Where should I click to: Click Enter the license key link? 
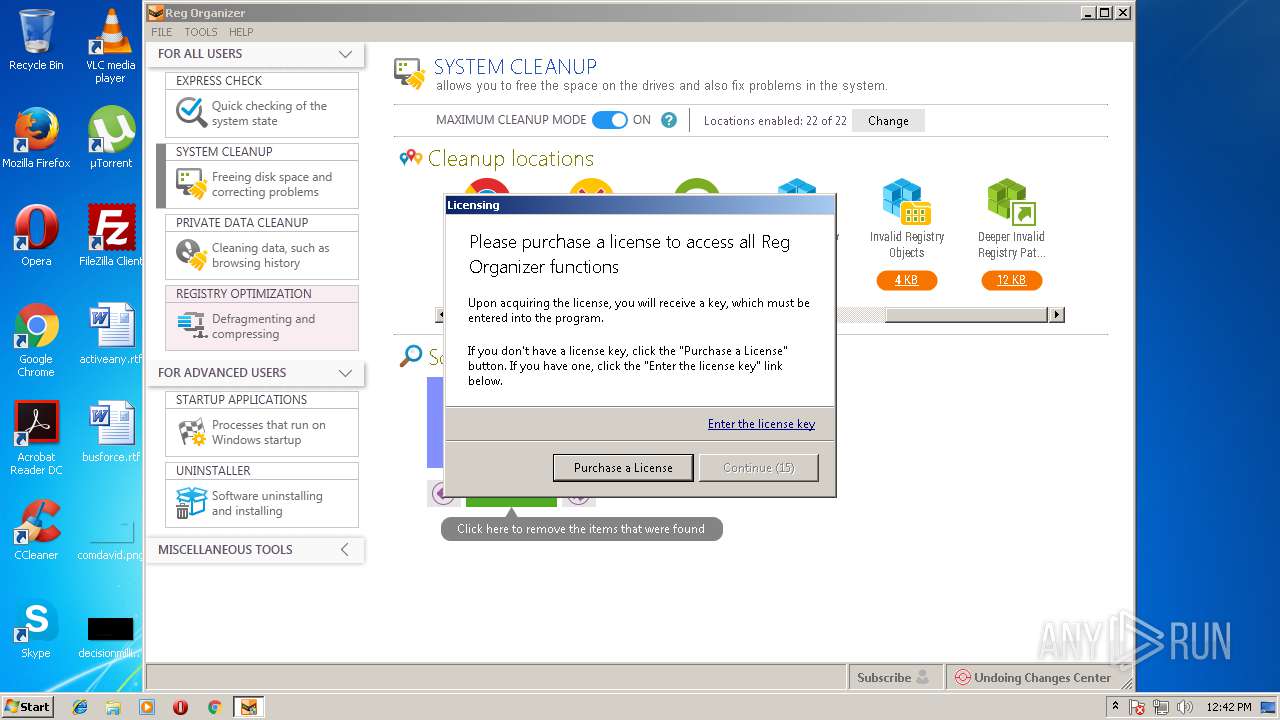pyautogui.click(x=761, y=424)
